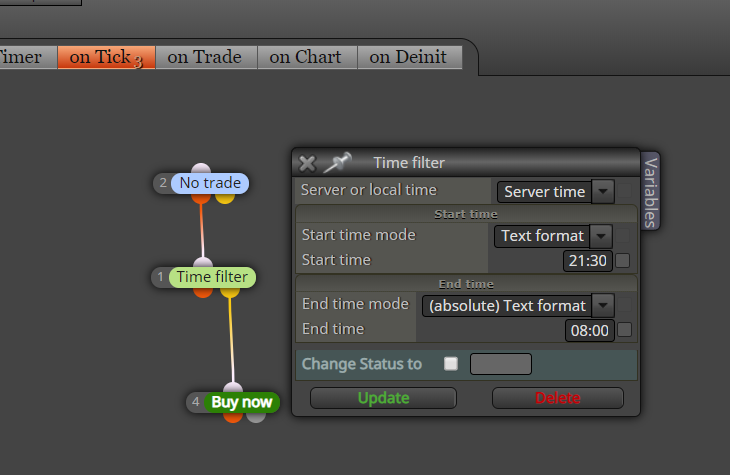The height and width of the screenshot is (475, 730).
Task: Click the top input connector of Time filter block
Action: (203, 262)
